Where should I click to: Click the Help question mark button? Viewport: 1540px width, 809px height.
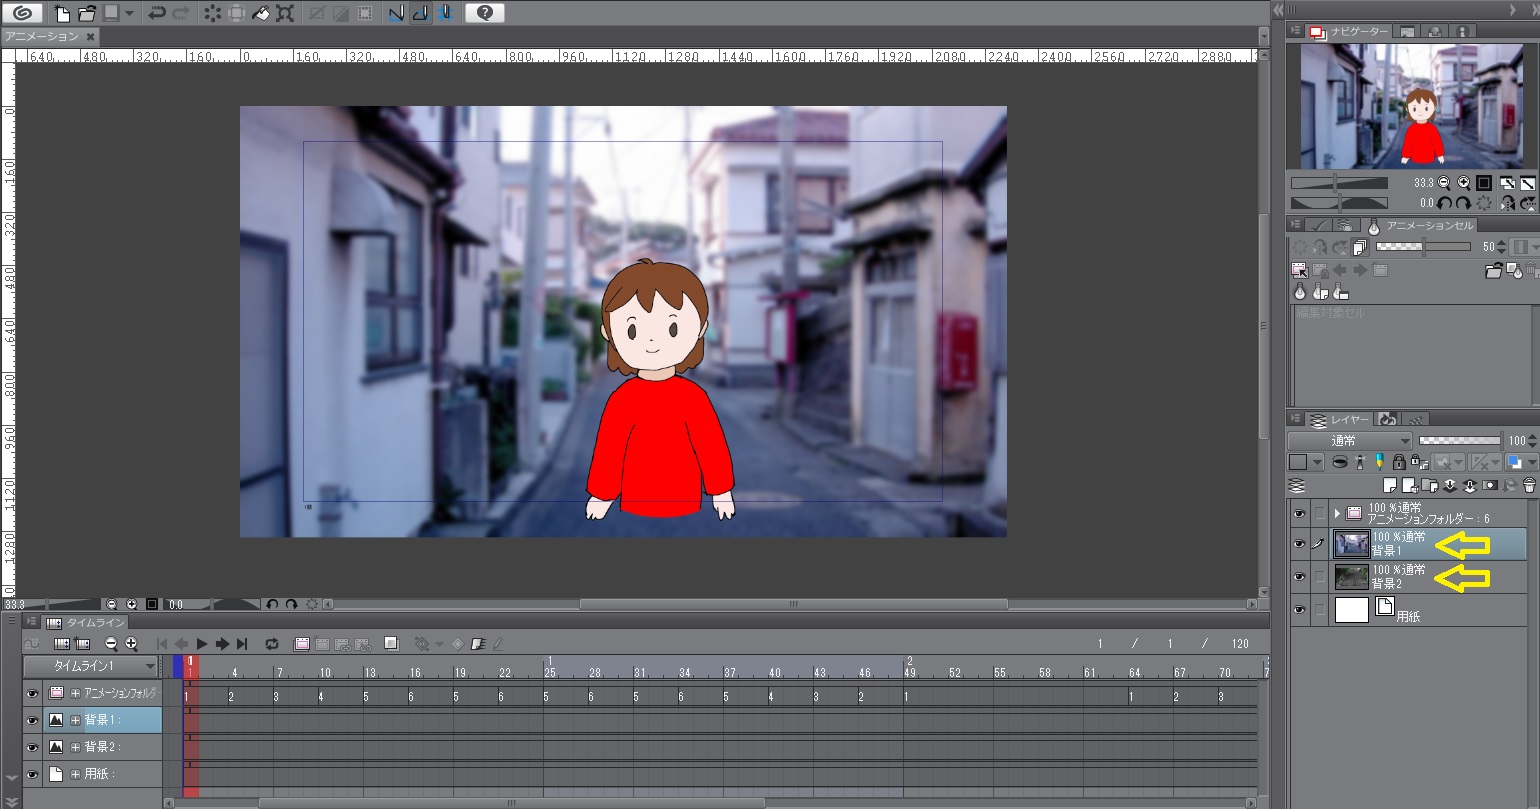click(484, 13)
